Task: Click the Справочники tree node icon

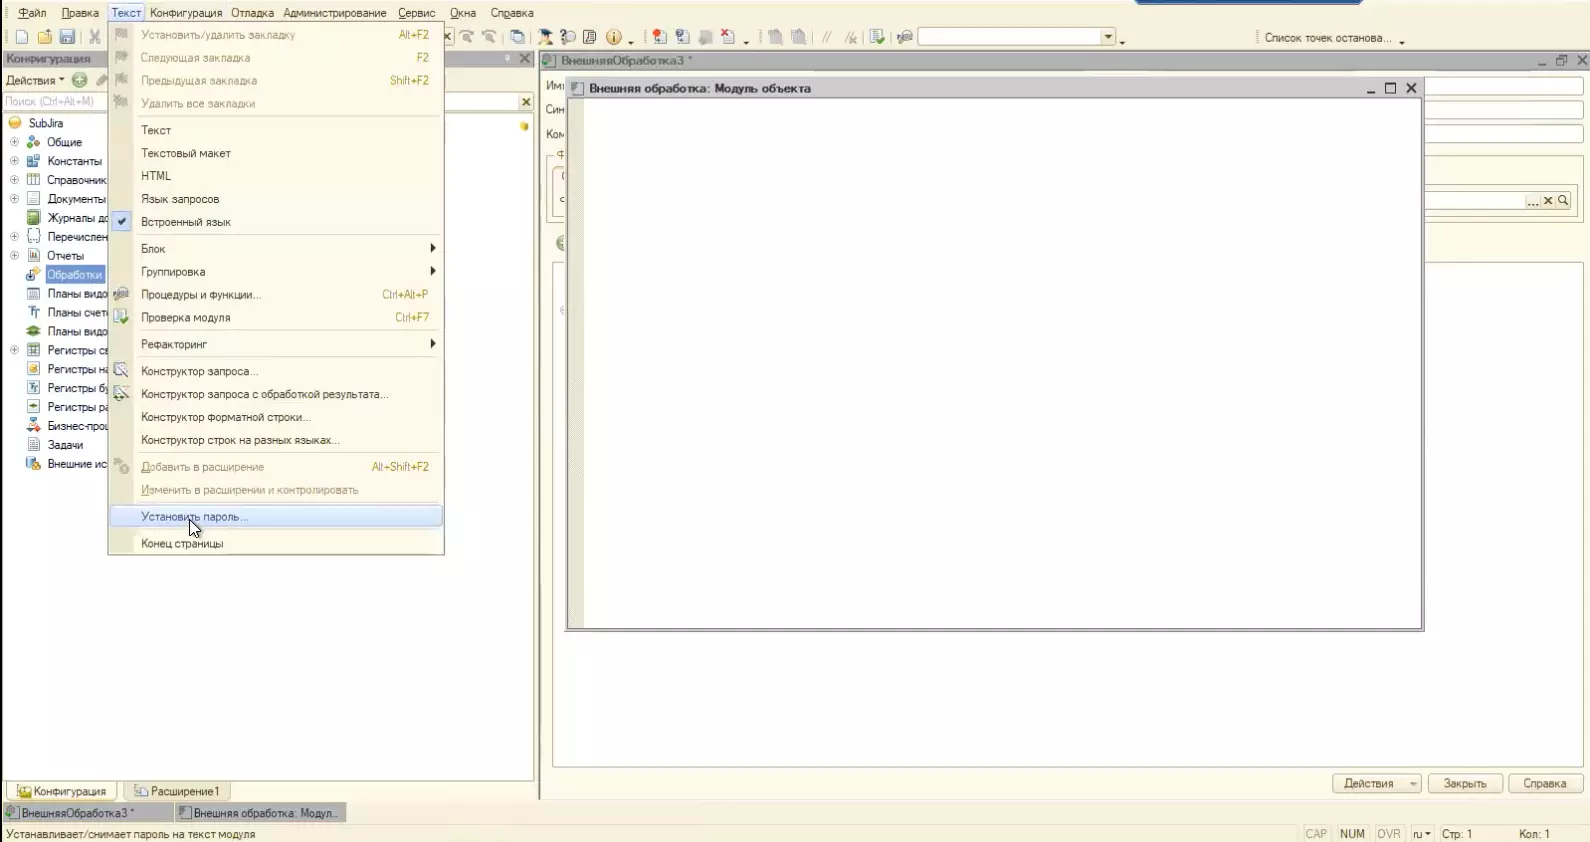Action: click(33, 180)
